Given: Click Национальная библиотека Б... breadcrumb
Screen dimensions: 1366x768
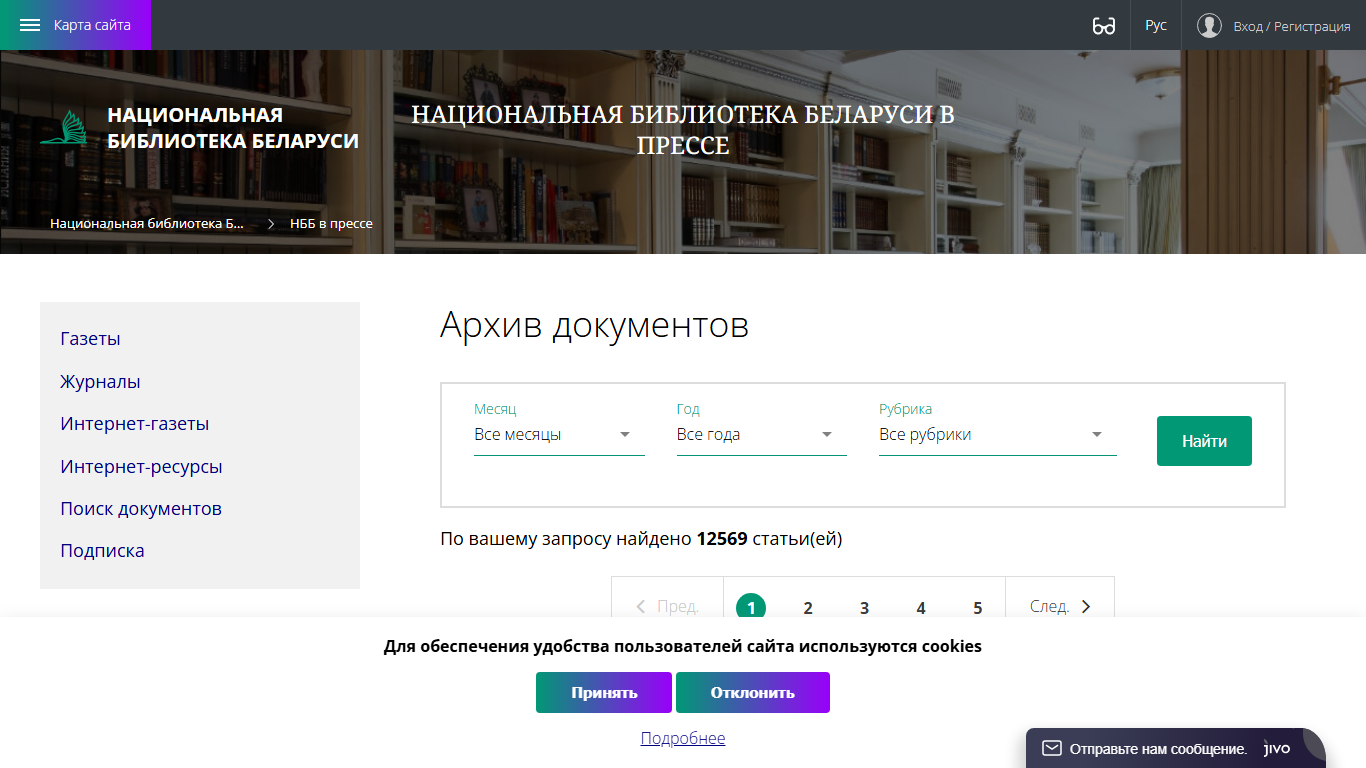Looking at the screenshot, I should (x=147, y=224).
